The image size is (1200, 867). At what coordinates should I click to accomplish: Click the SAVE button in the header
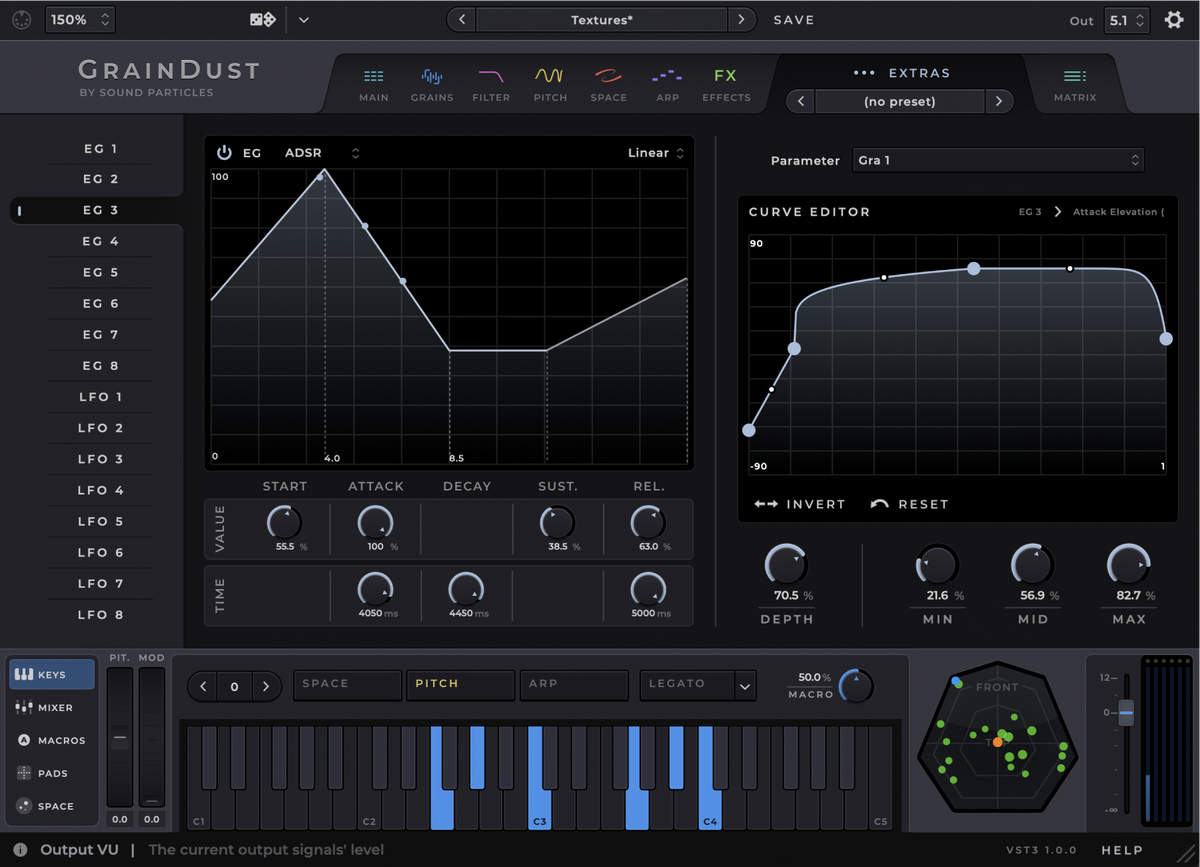pos(793,19)
